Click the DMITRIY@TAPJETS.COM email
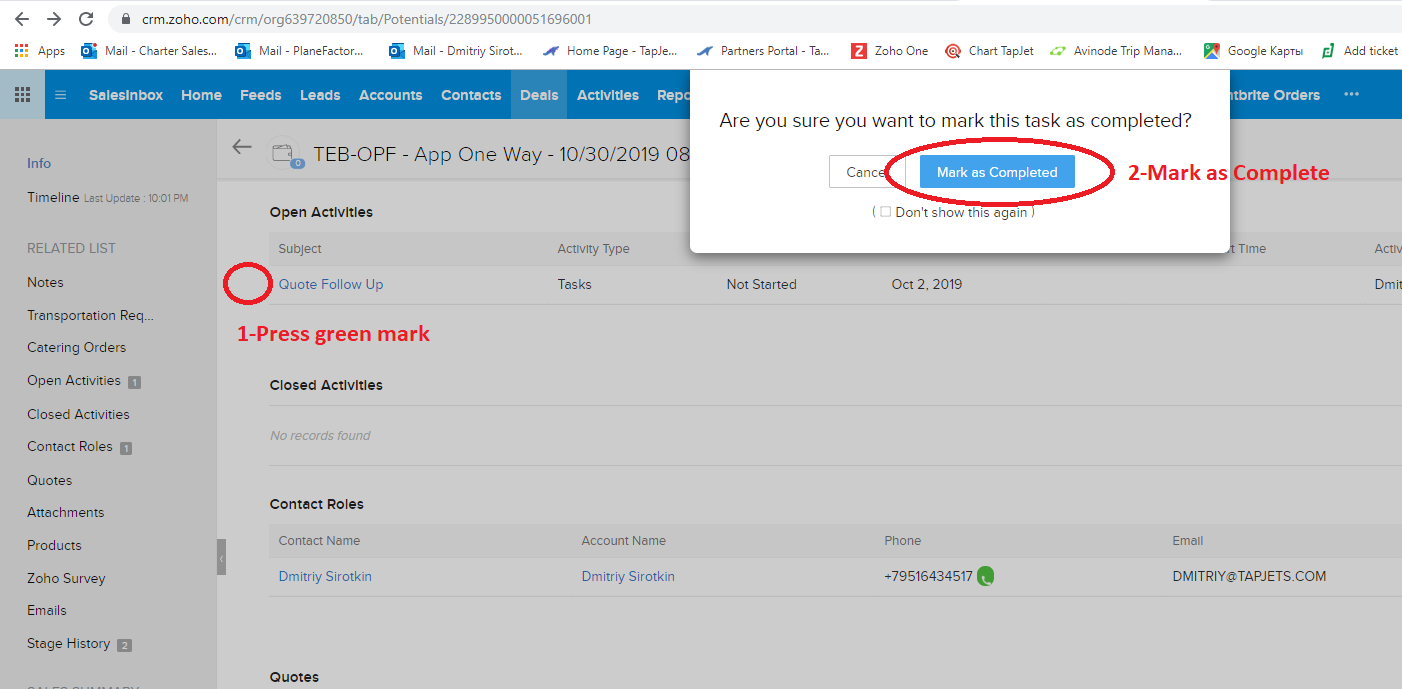The height and width of the screenshot is (689, 1402). click(1249, 576)
